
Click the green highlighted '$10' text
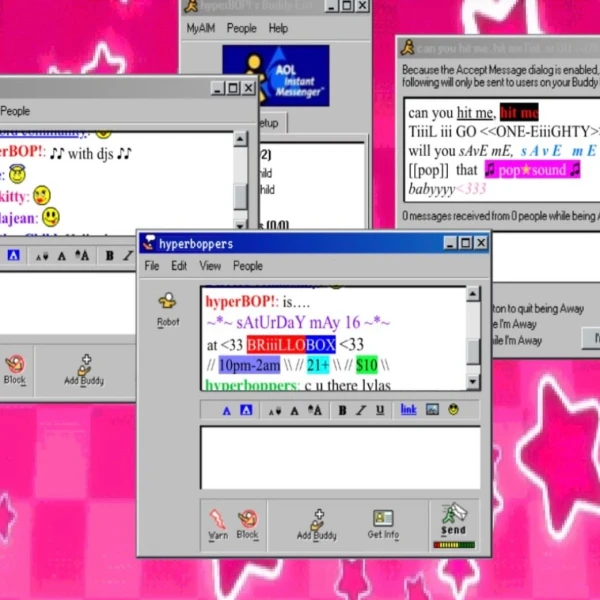[x=367, y=365]
